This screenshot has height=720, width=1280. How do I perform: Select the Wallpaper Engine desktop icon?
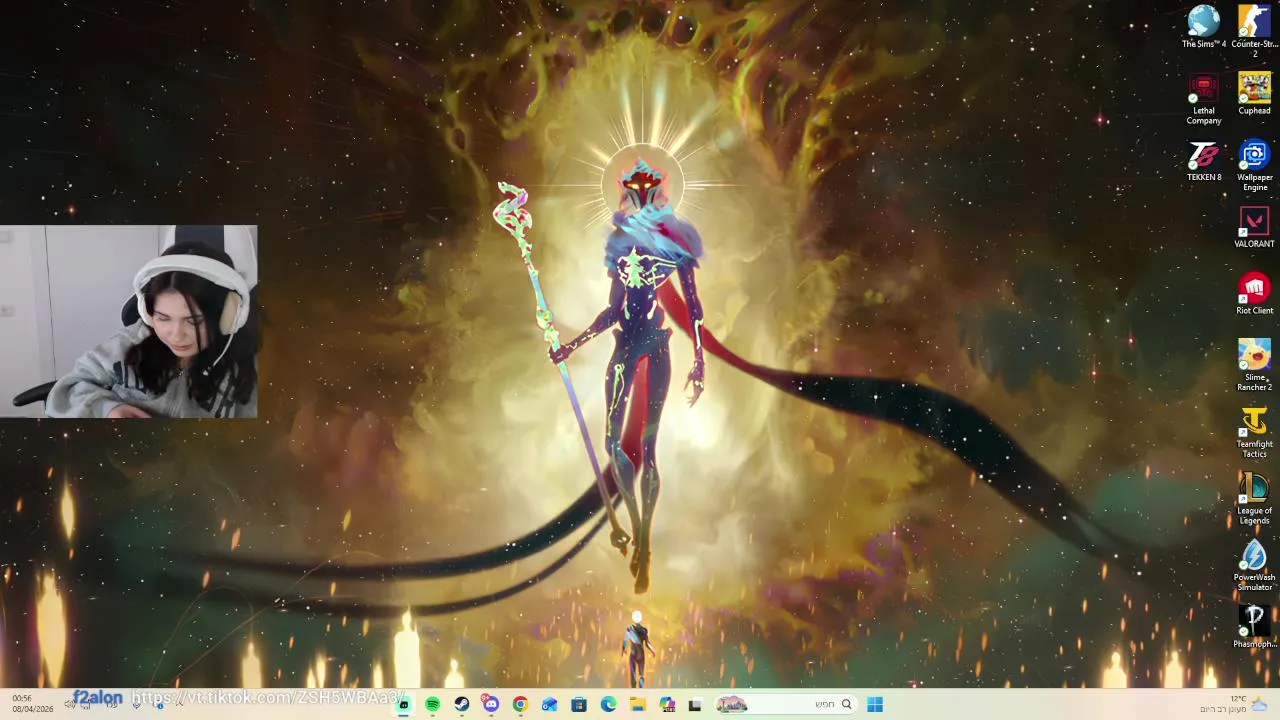click(x=1254, y=165)
